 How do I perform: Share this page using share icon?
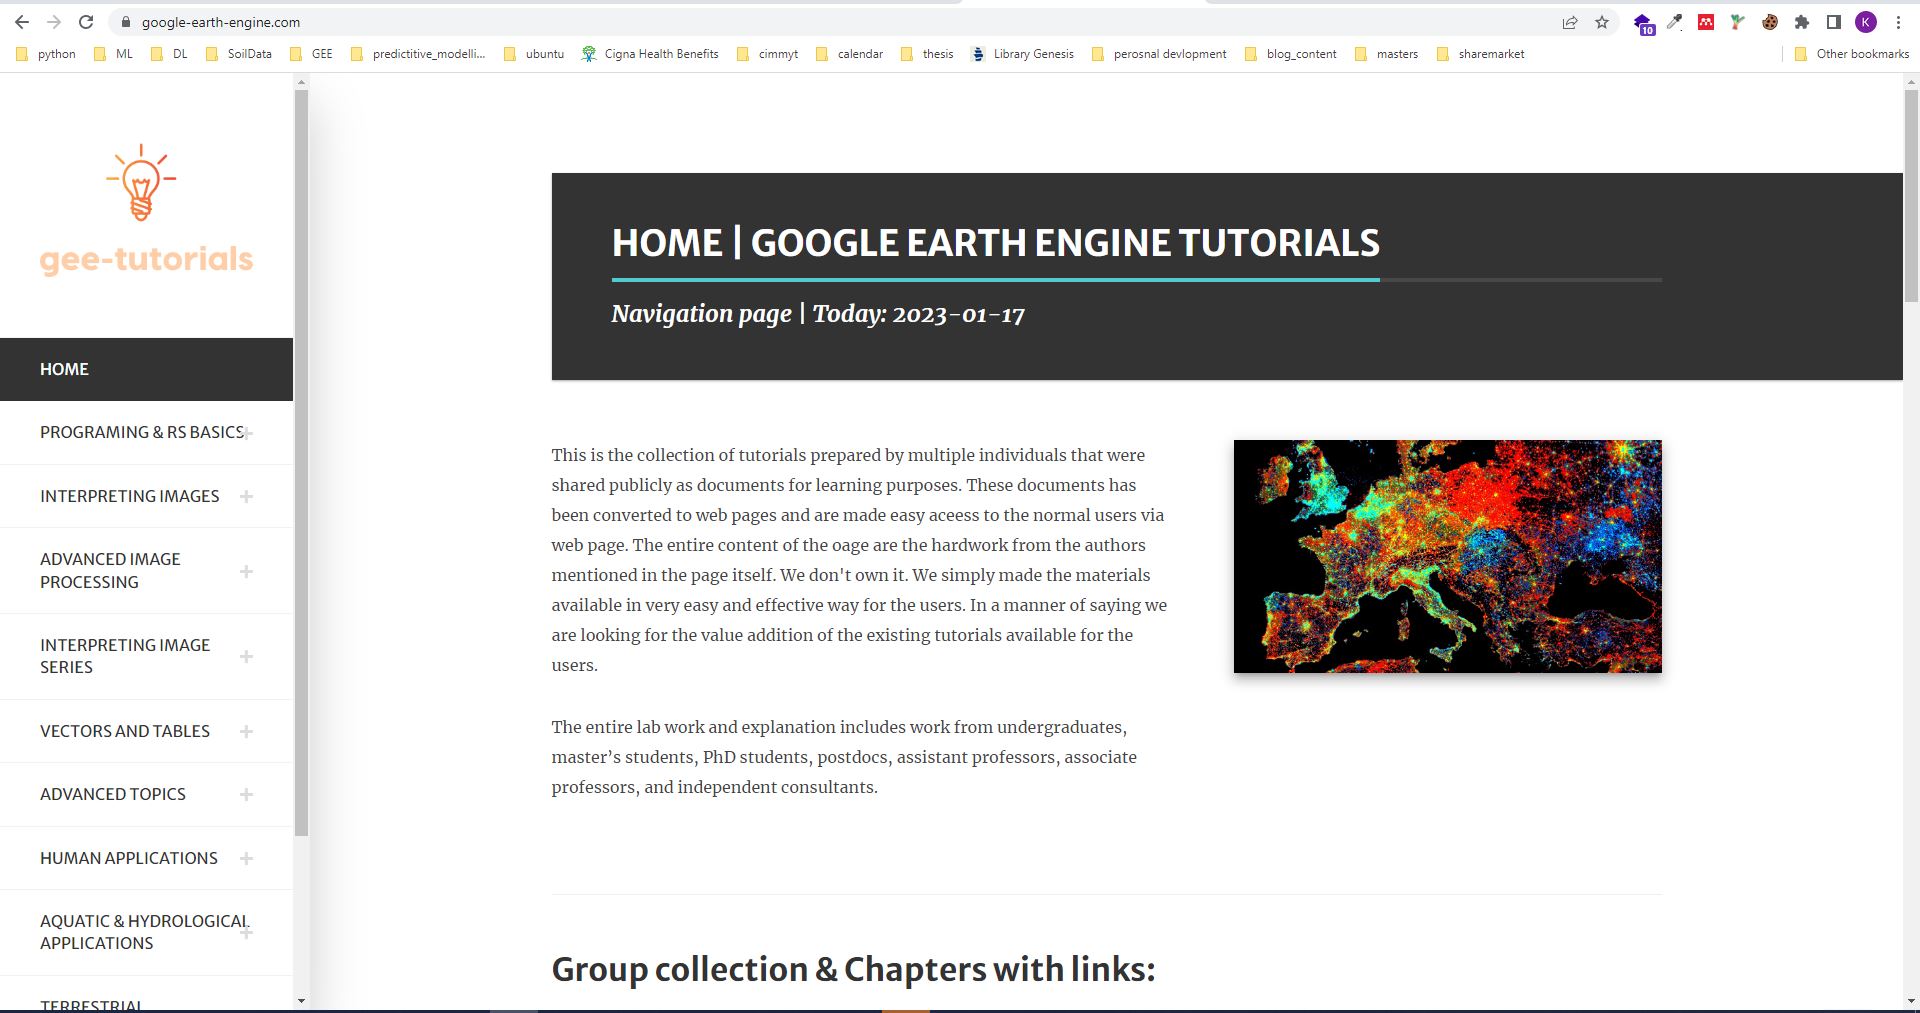(x=1570, y=22)
